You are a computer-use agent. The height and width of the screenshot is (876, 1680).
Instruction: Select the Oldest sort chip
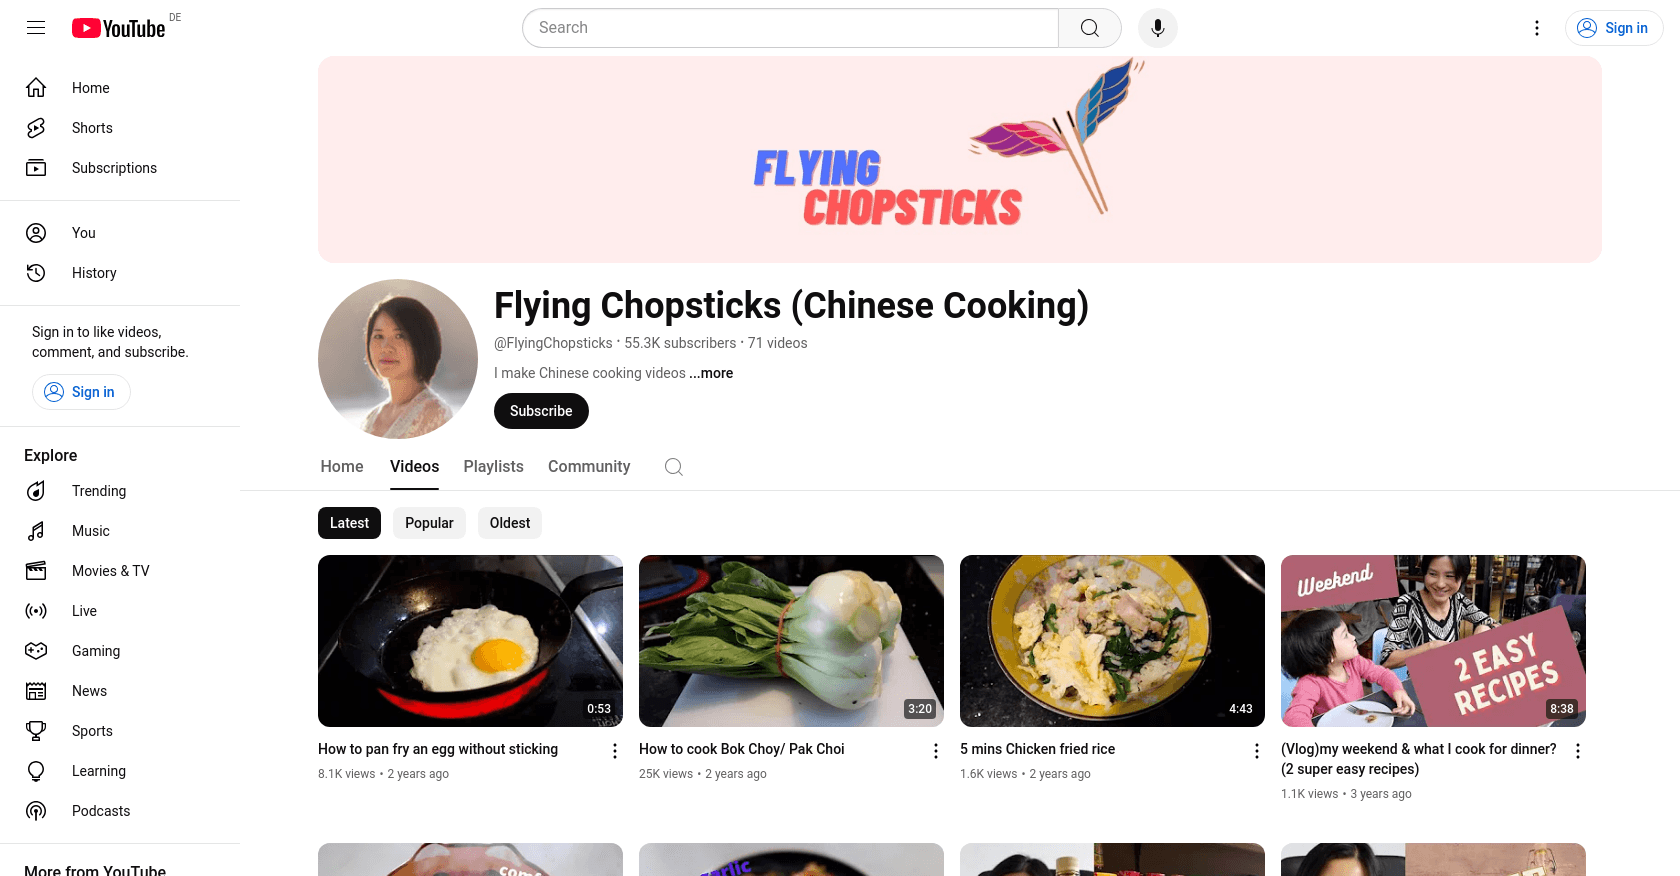(x=510, y=523)
